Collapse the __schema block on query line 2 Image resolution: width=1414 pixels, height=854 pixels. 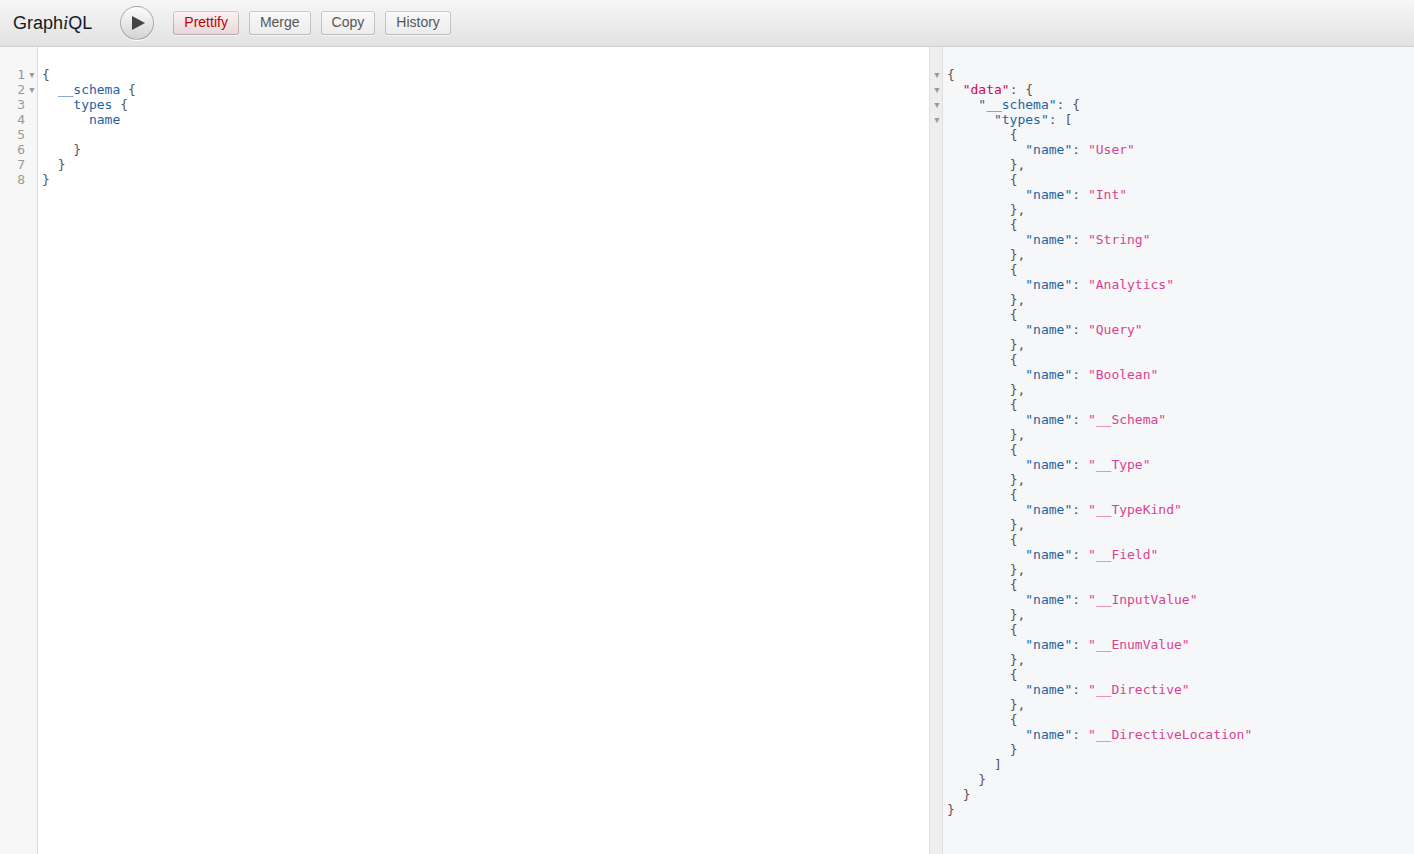(x=32, y=90)
